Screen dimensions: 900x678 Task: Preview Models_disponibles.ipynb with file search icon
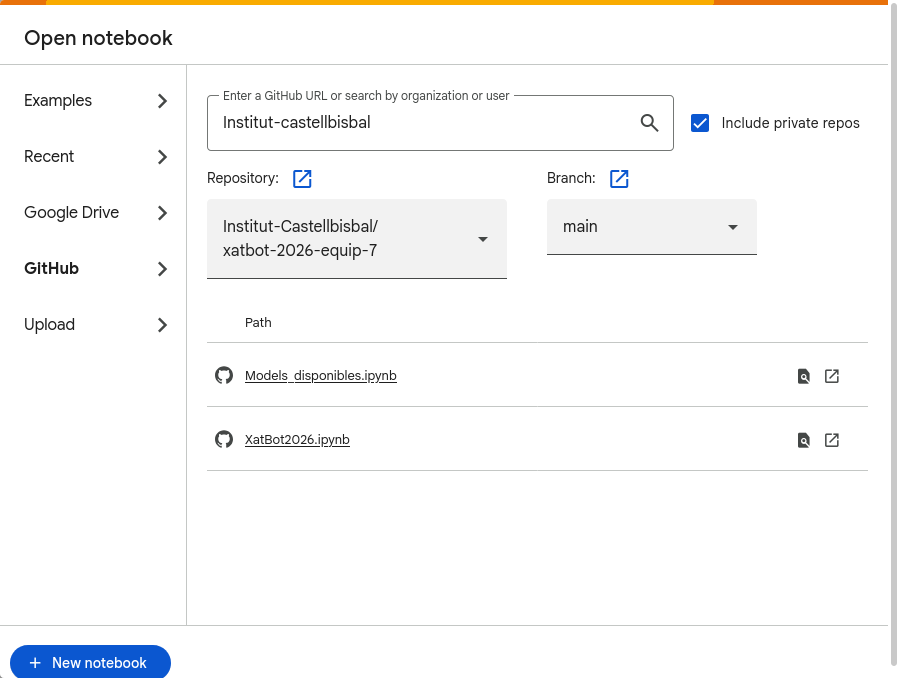(803, 376)
